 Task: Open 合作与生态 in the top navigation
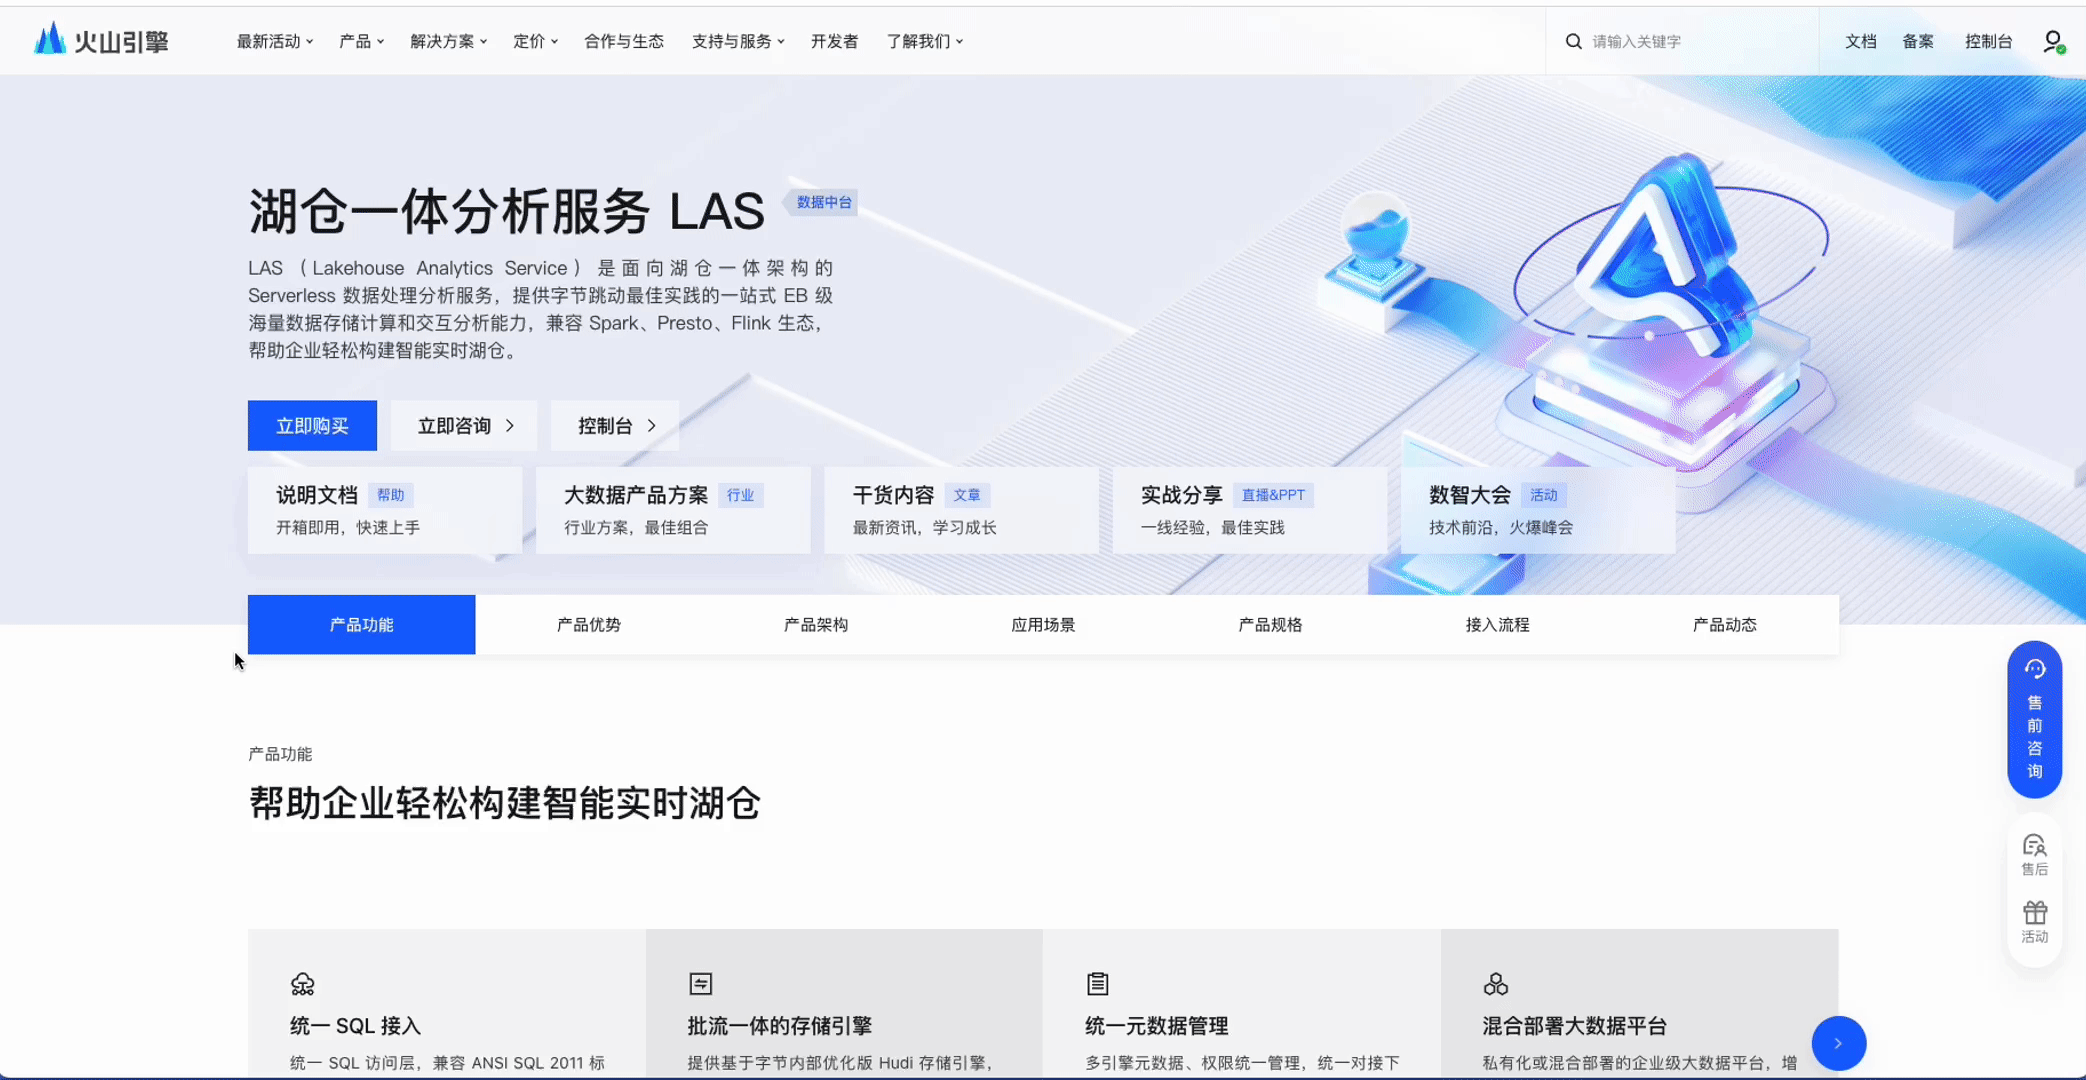[624, 41]
